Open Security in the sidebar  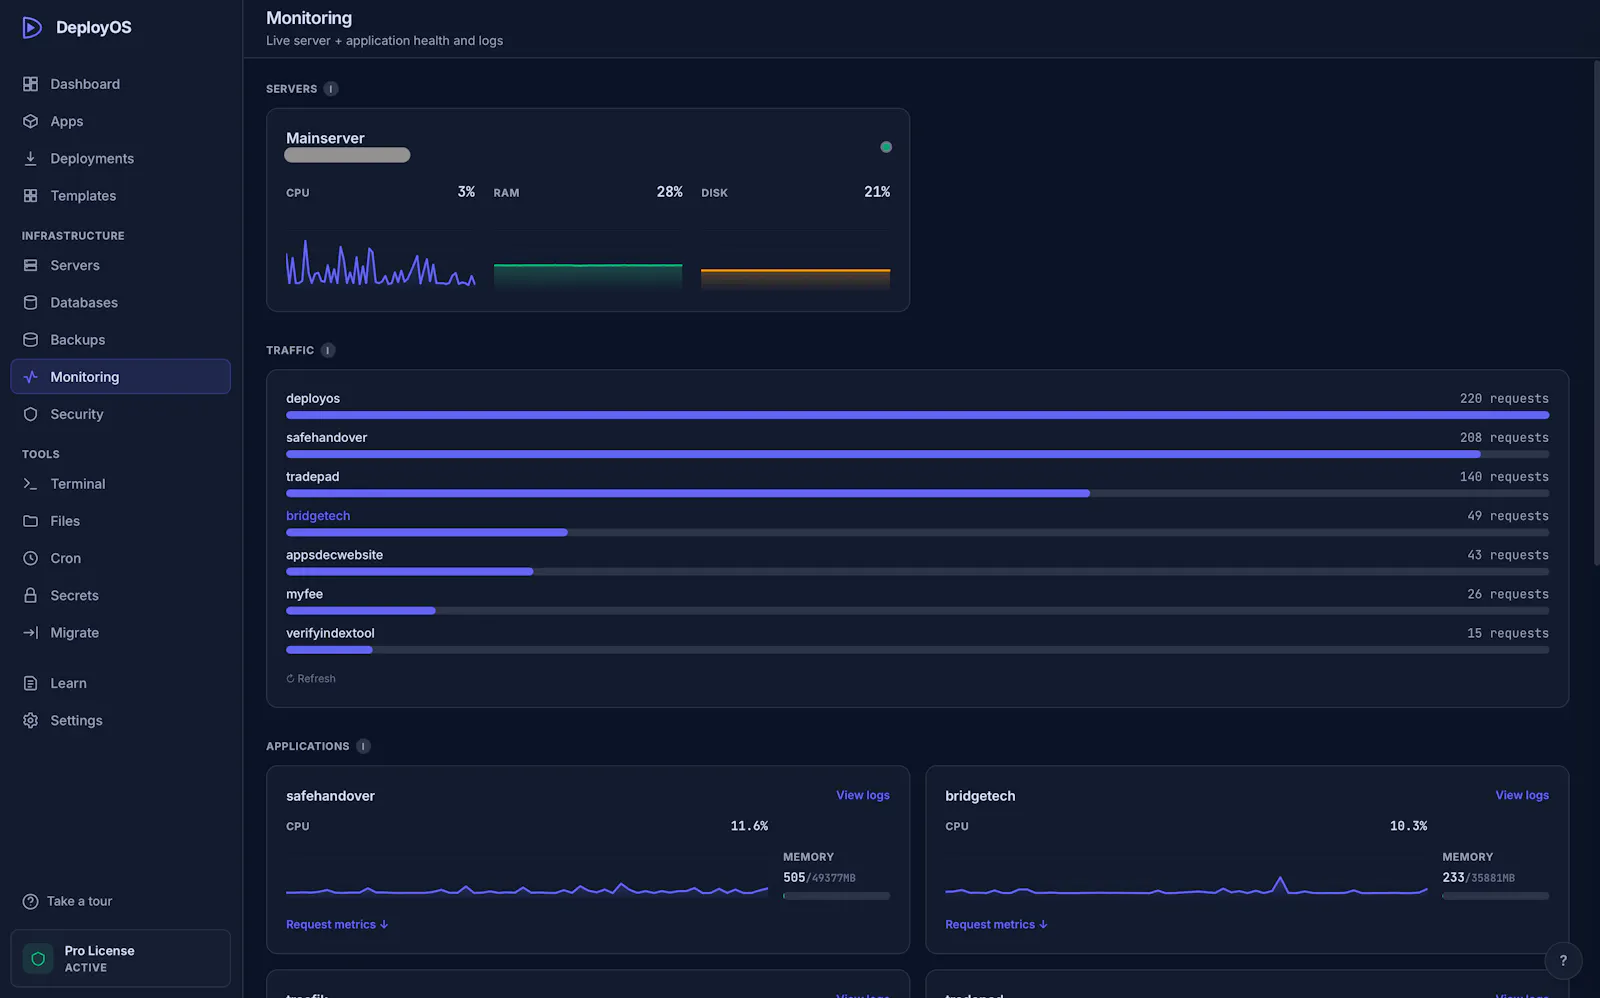click(120, 414)
